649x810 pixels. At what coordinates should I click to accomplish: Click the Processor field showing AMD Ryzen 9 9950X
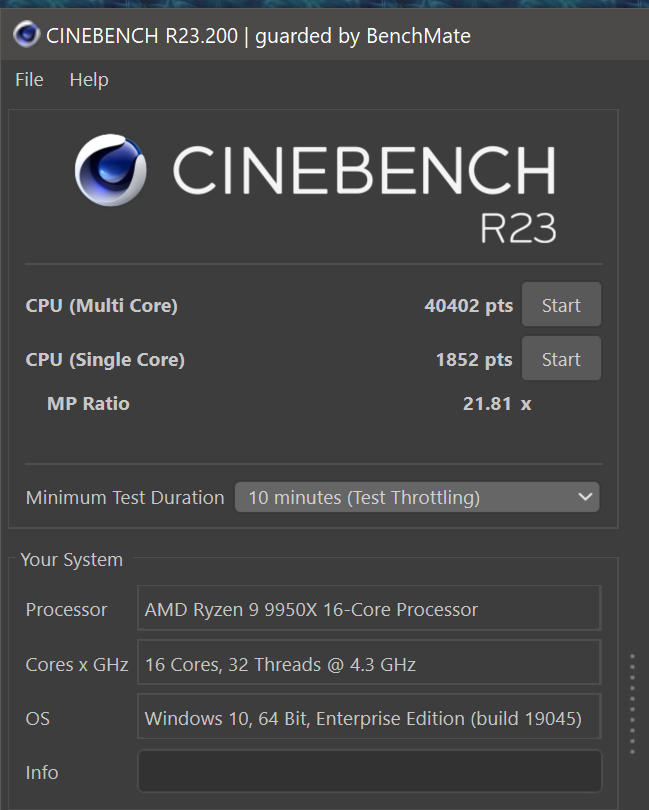pos(368,609)
